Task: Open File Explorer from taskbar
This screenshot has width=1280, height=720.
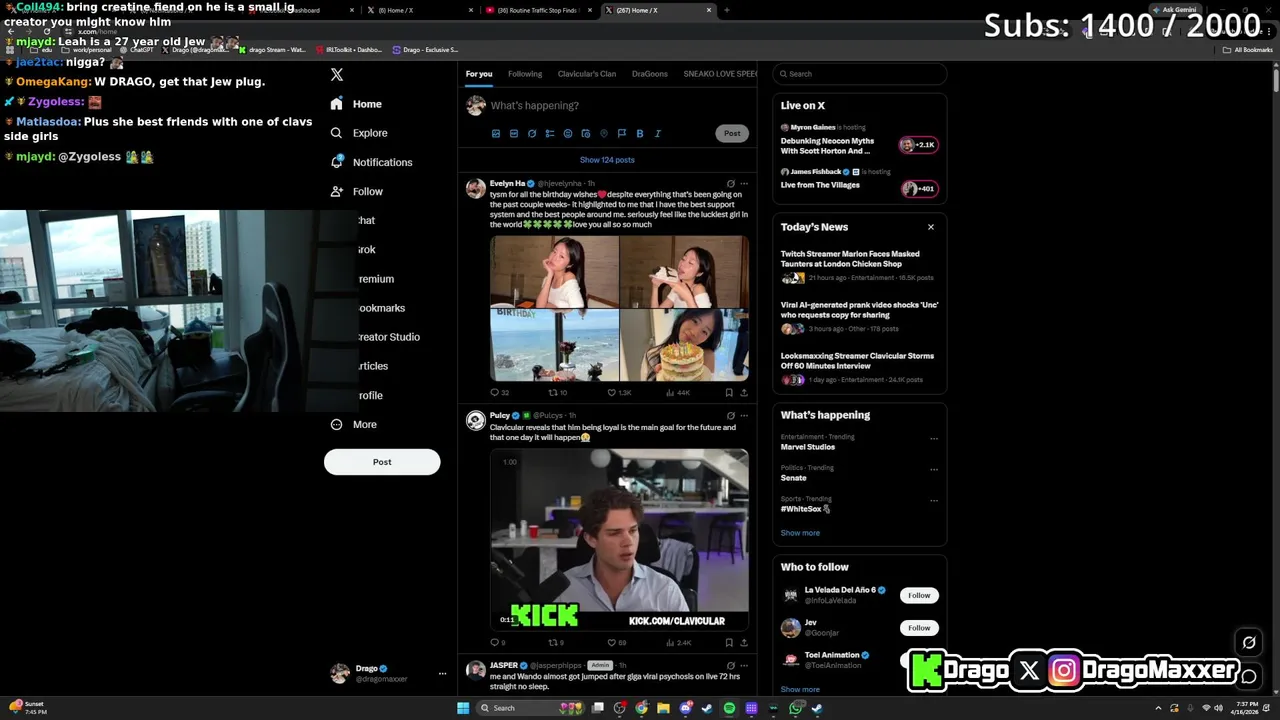Action: pyautogui.click(x=663, y=708)
